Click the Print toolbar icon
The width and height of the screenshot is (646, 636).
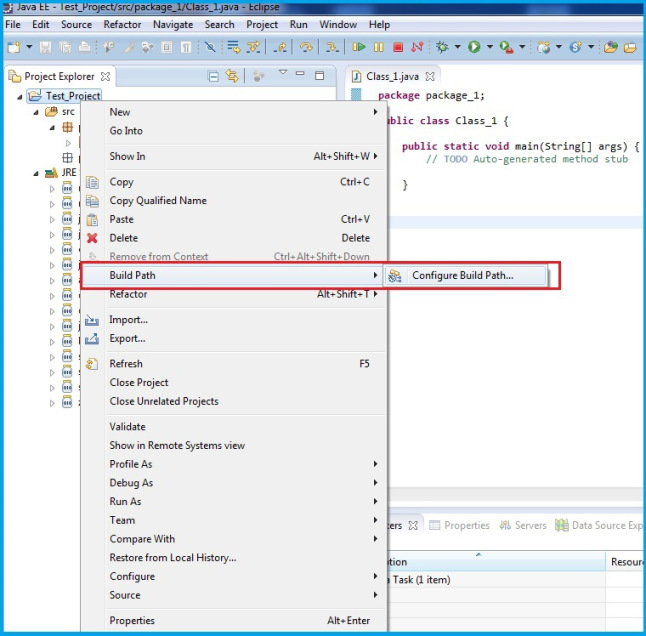click(x=84, y=47)
